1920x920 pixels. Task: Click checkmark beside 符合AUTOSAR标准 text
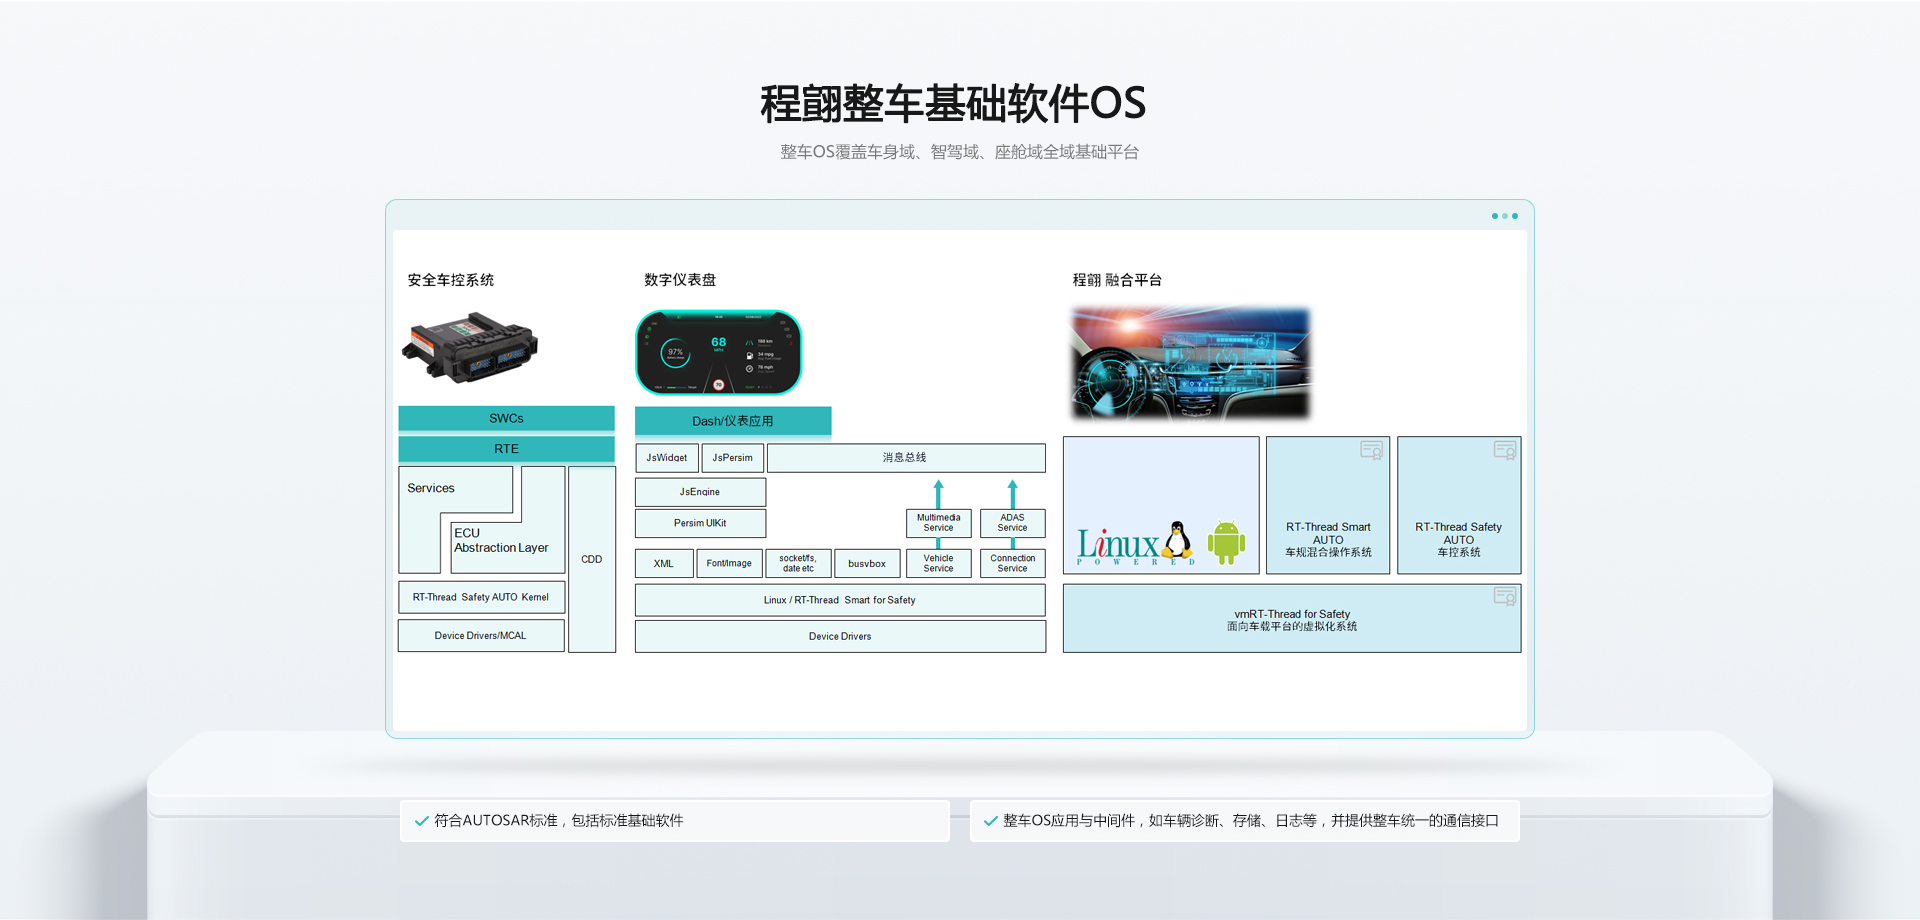[x=421, y=821]
